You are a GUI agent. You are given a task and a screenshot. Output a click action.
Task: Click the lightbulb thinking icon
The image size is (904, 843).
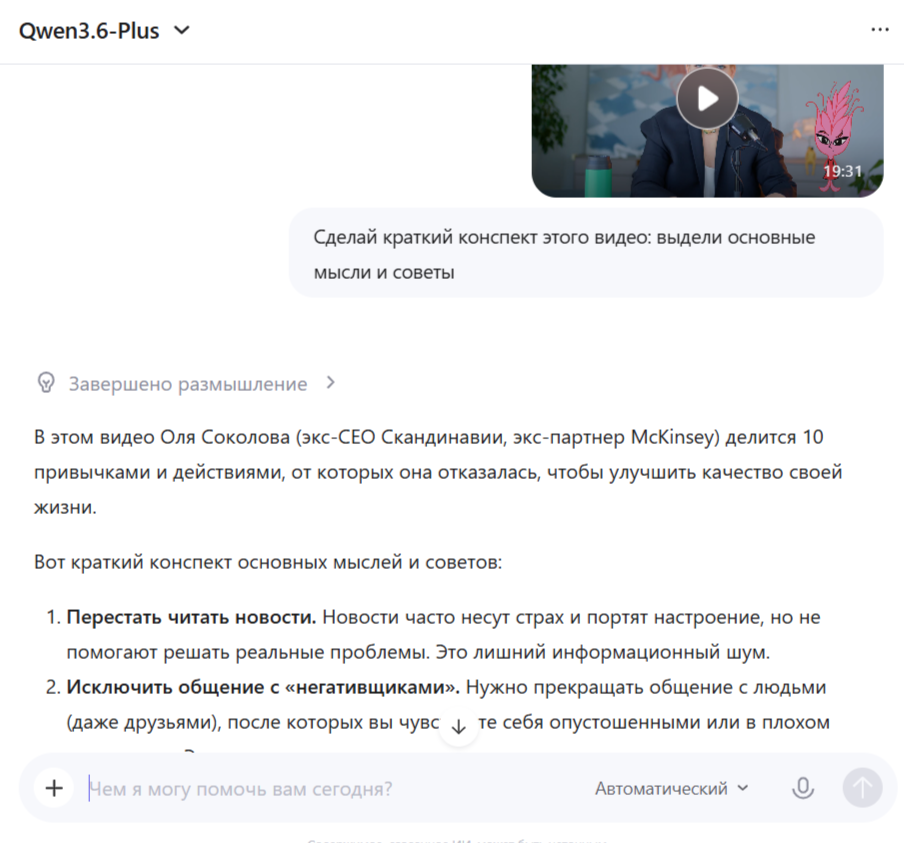coord(46,383)
